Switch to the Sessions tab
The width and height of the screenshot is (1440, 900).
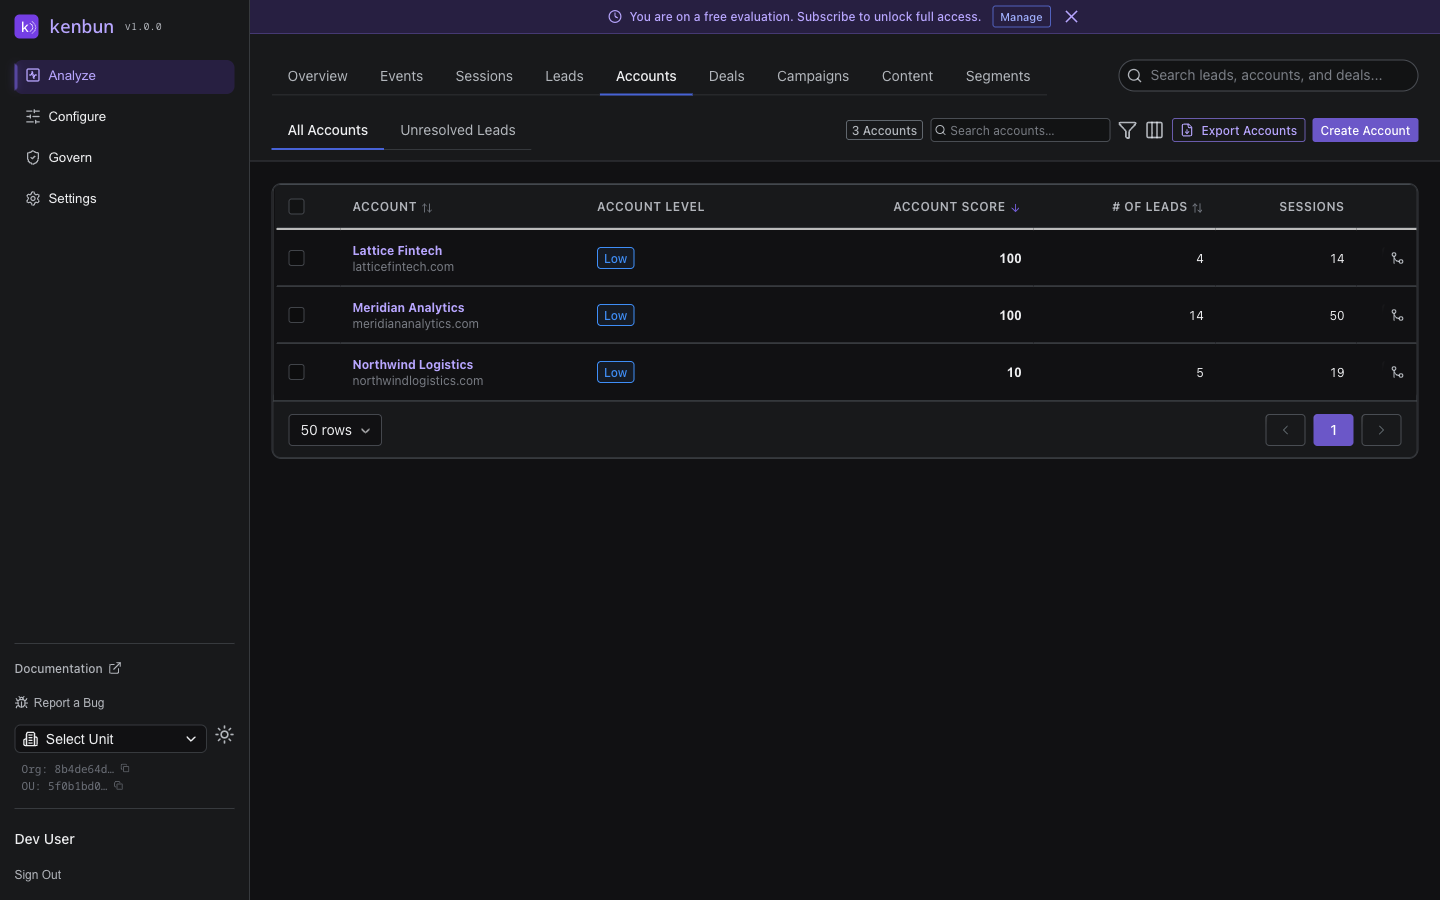[x=484, y=76]
